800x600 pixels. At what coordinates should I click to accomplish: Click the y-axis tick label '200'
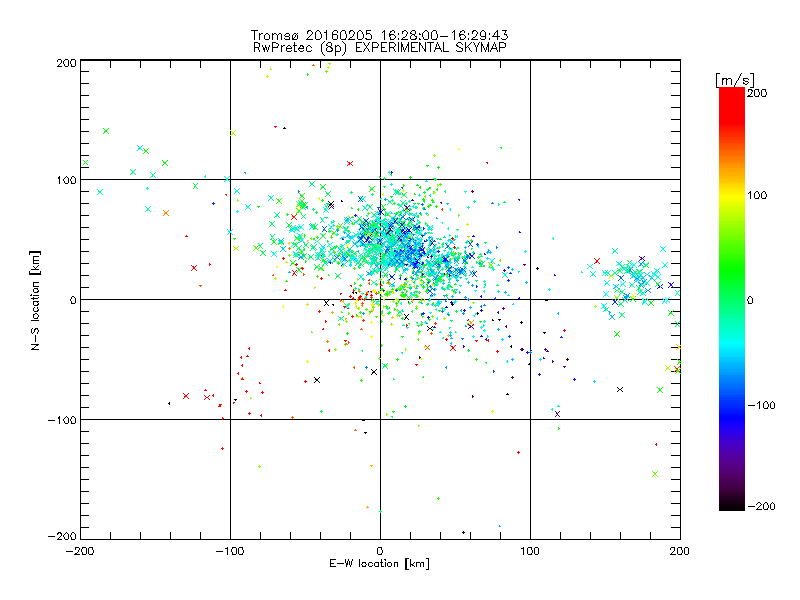pos(66,63)
